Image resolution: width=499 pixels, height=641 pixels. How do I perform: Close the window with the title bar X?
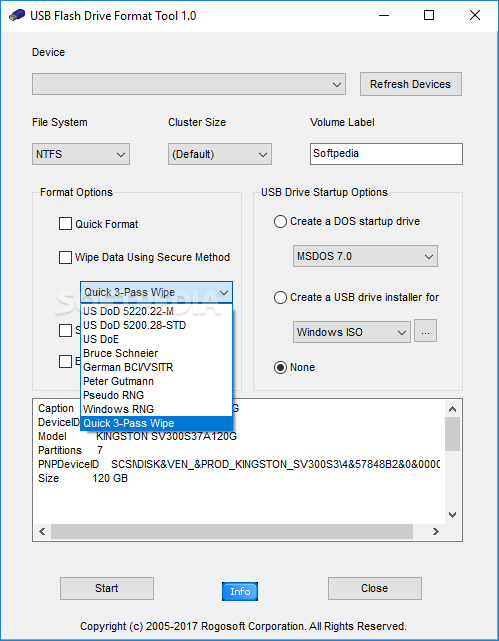point(475,16)
